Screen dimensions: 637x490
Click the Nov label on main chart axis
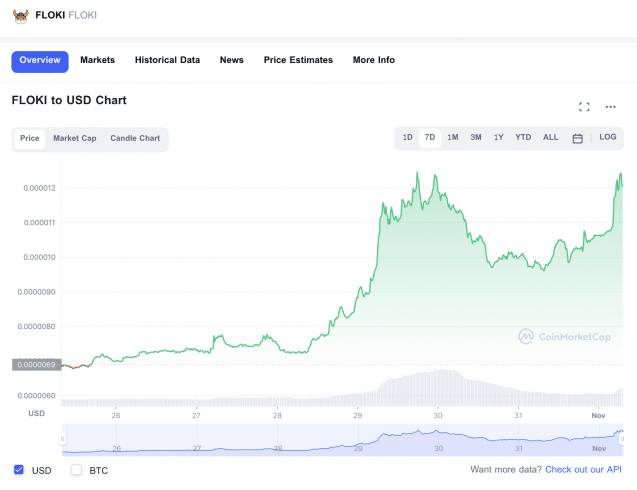598,416
